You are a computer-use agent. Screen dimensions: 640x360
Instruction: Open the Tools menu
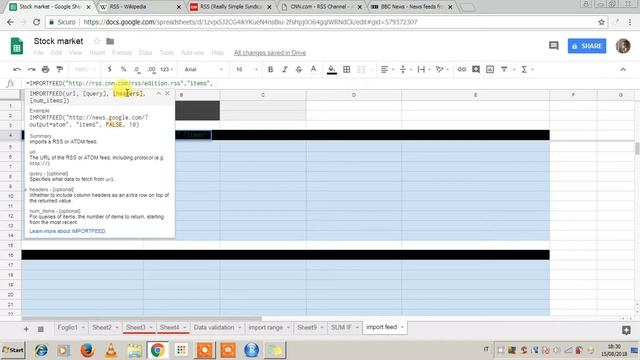[167, 53]
